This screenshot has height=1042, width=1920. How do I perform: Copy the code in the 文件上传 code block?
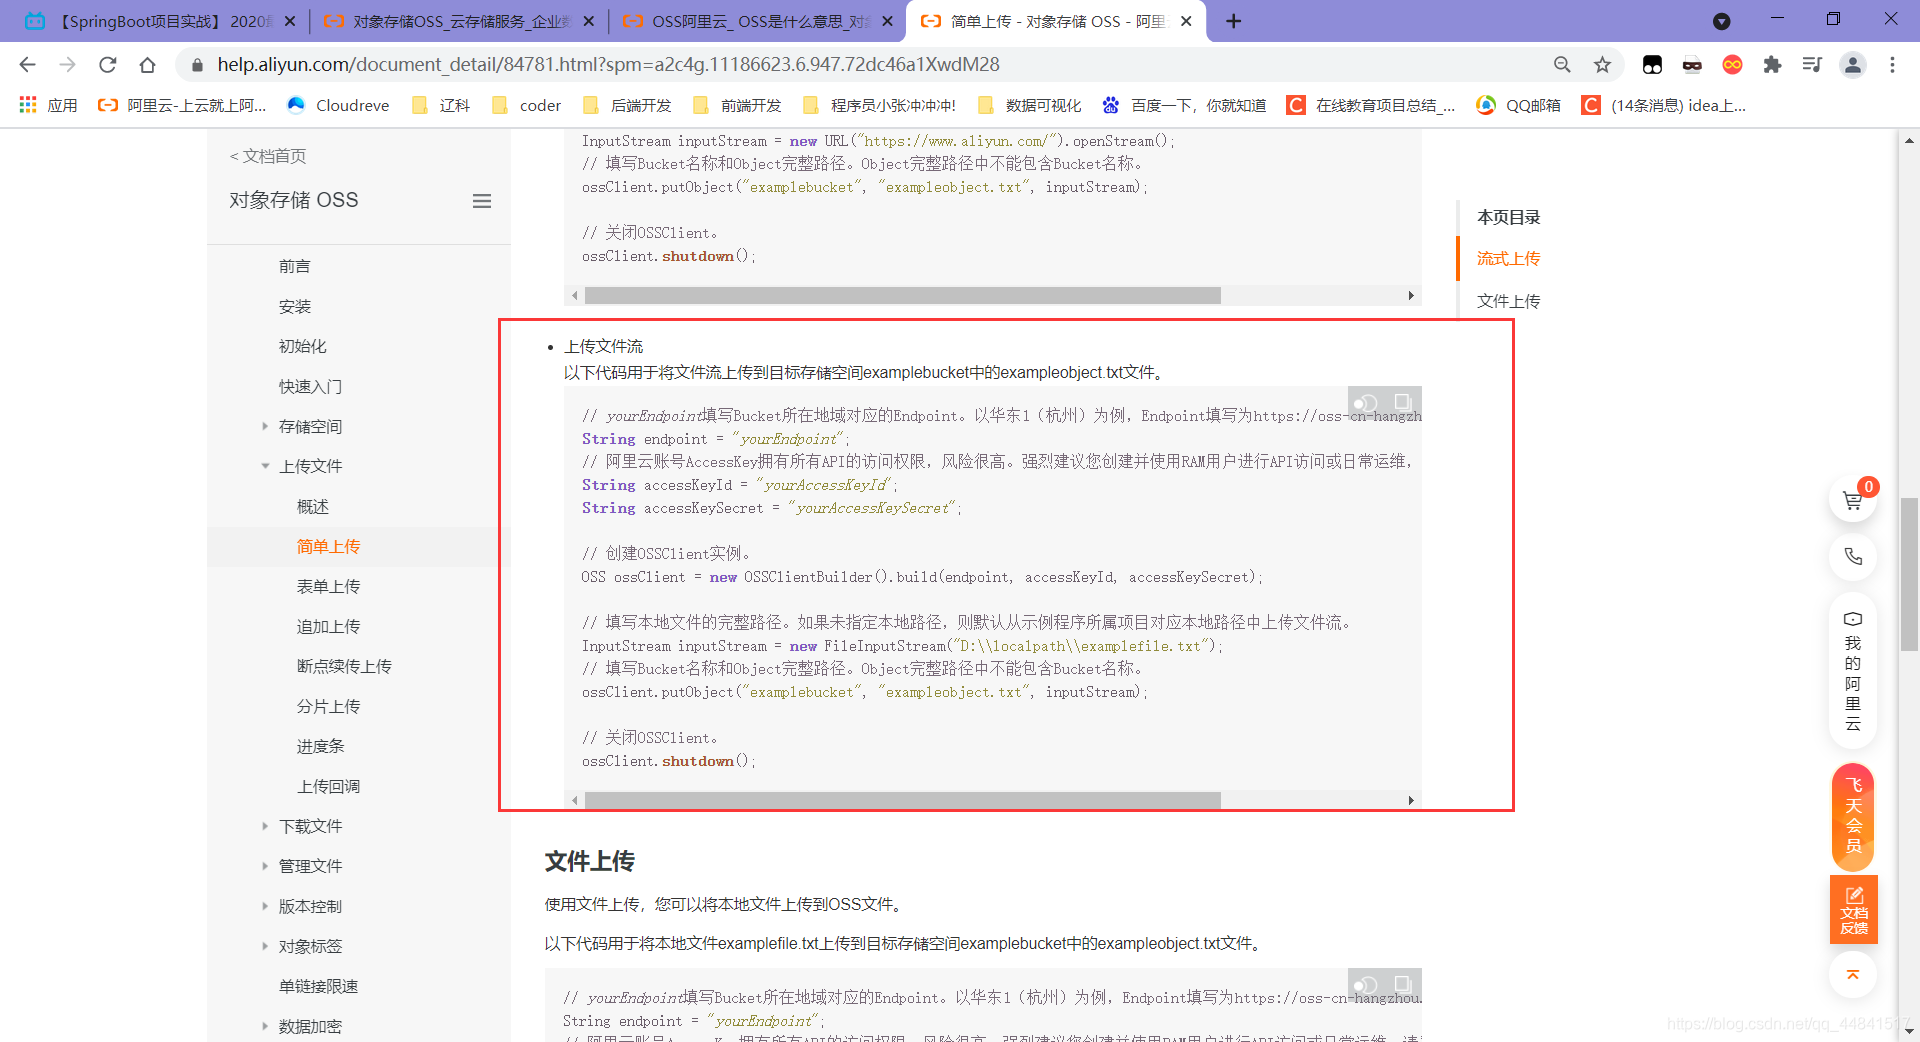pos(1403,984)
